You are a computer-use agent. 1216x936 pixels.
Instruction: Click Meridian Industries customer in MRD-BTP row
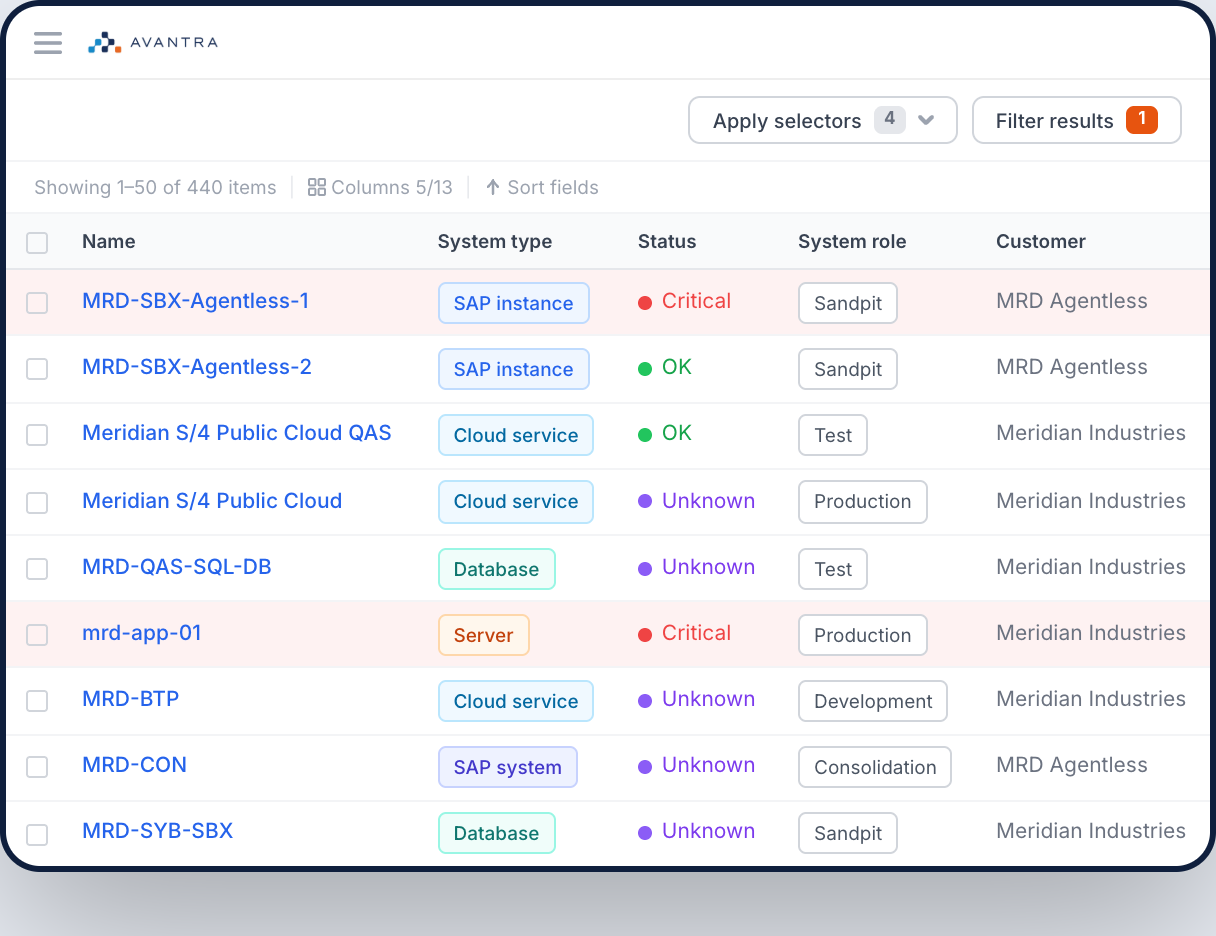pyautogui.click(x=1091, y=699)
